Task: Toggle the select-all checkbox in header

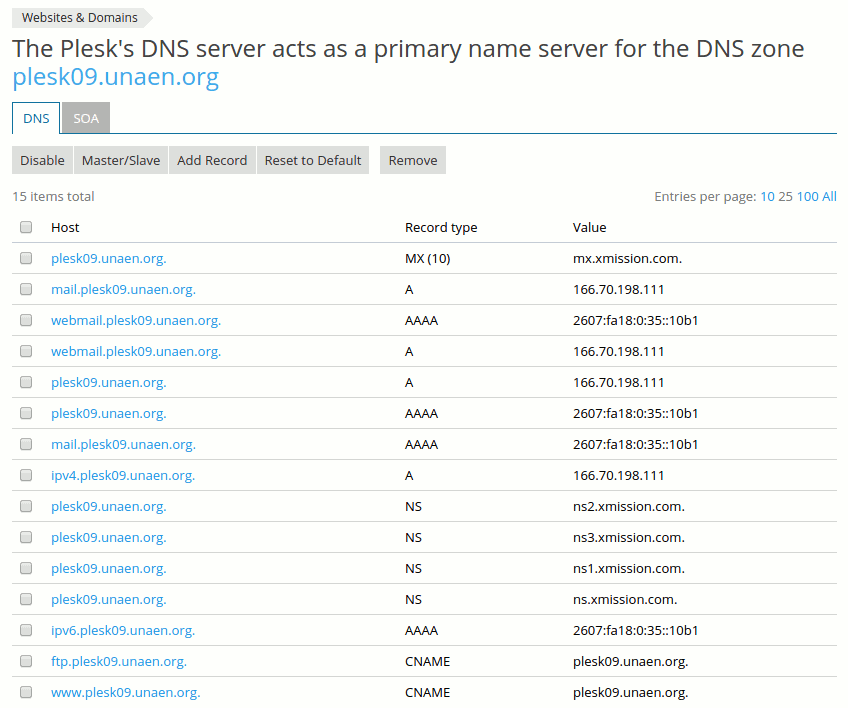Action: 26,227
